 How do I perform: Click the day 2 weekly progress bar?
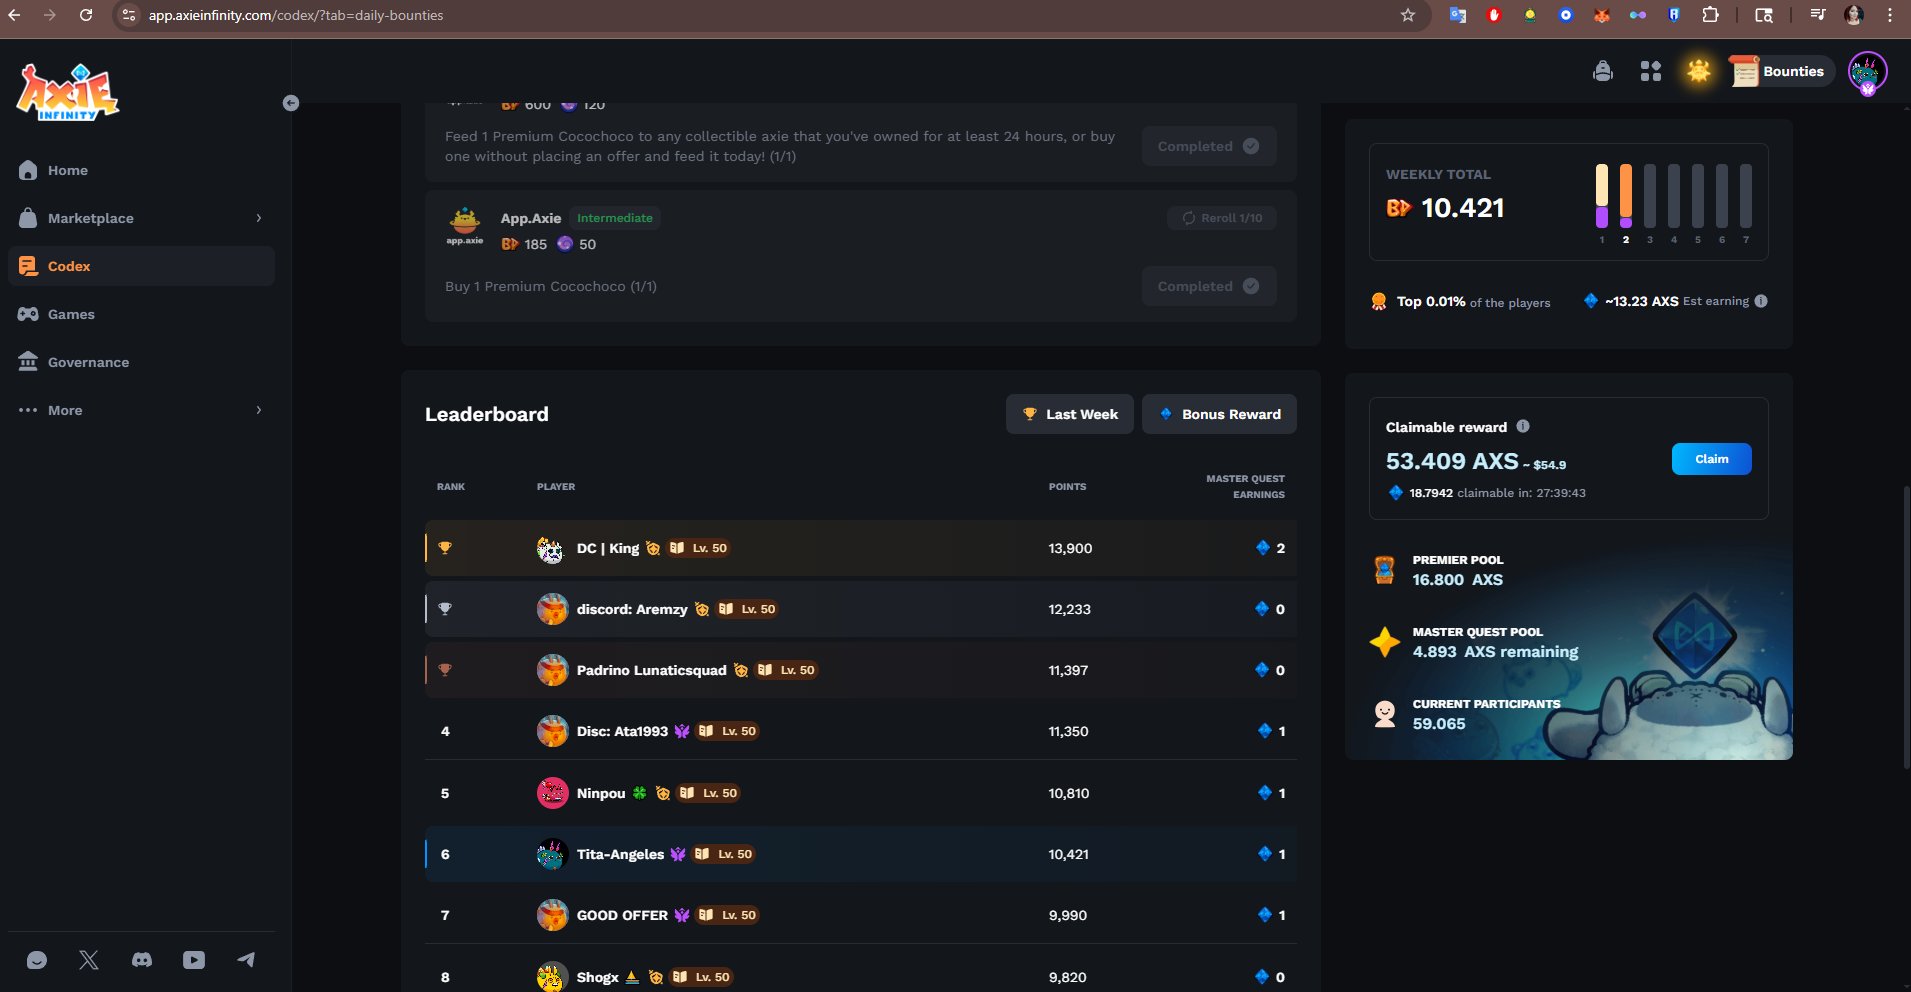[1626, 196]
